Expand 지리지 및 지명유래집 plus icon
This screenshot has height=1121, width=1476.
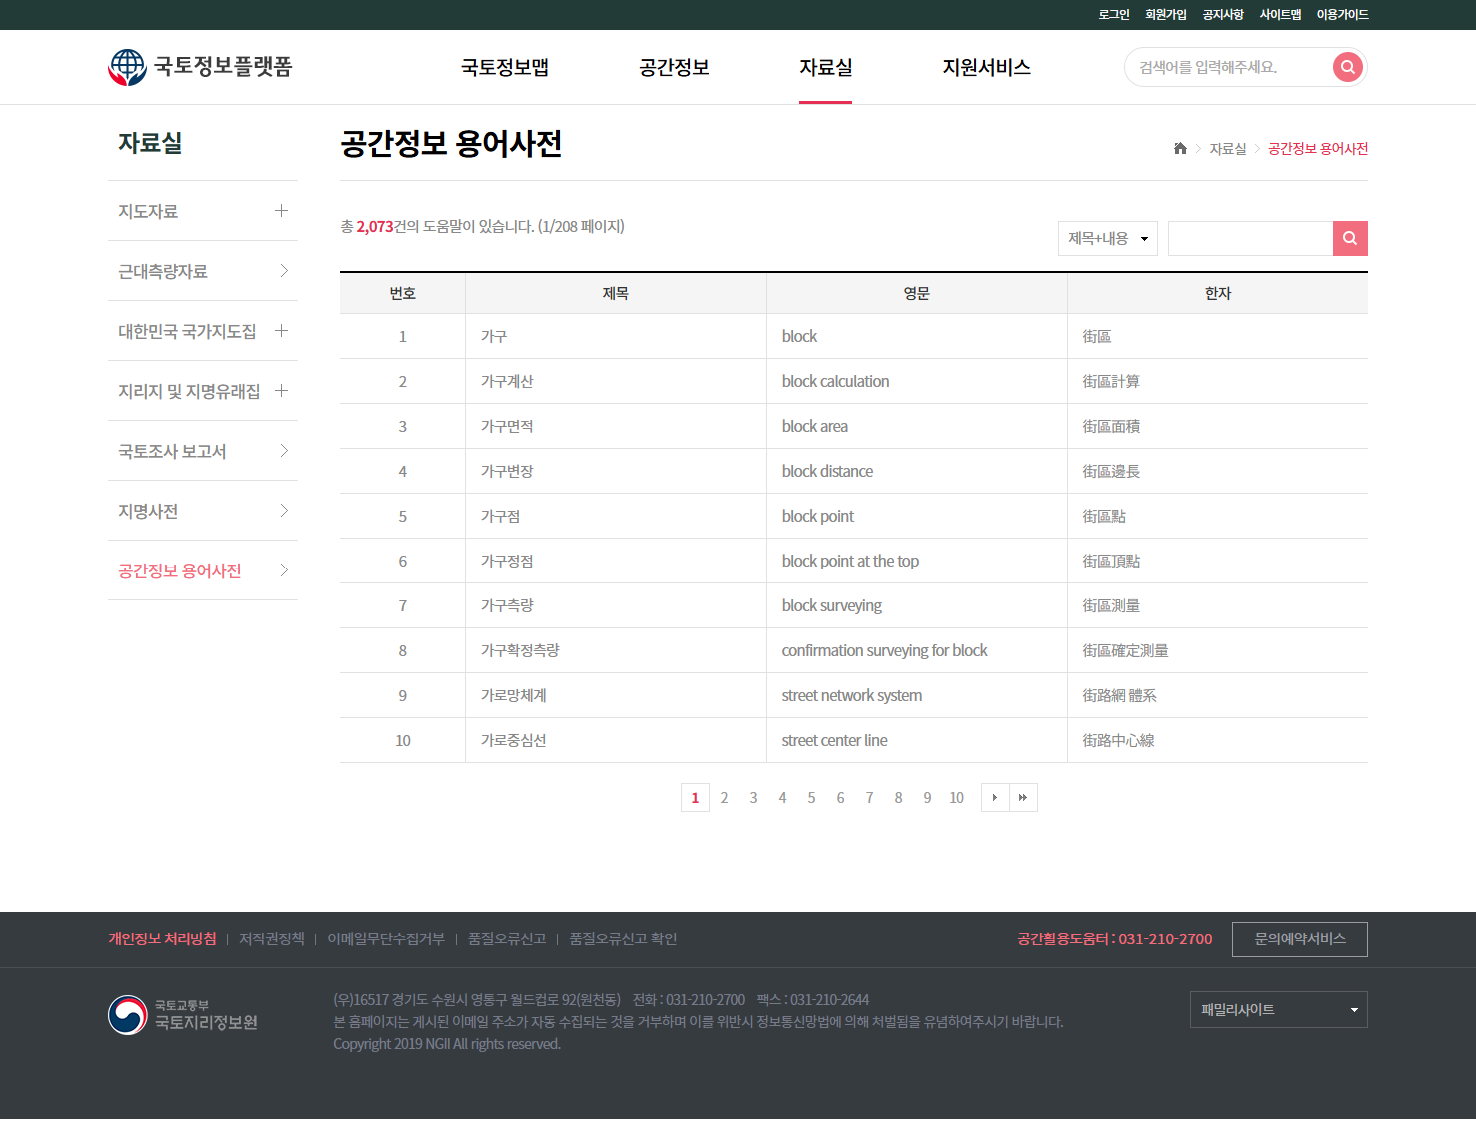(x=281, y=391)
